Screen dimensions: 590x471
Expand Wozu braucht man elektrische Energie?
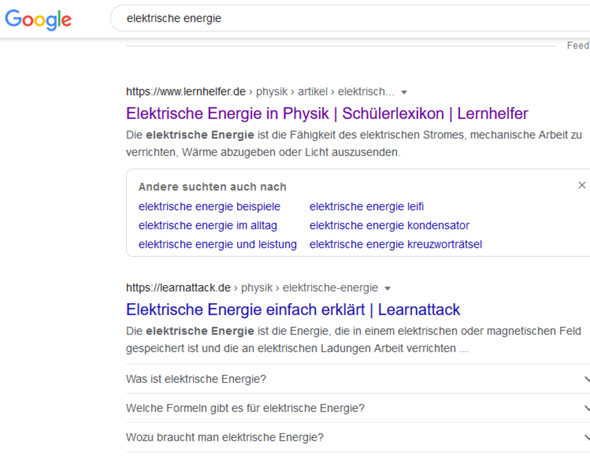(x=358, y=437)
